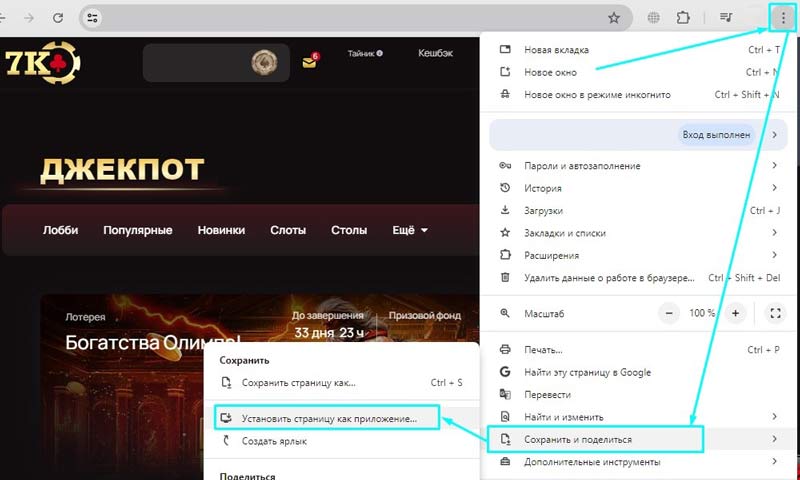
Task: Go forward with the arrow button
Action: pos(29,18)
